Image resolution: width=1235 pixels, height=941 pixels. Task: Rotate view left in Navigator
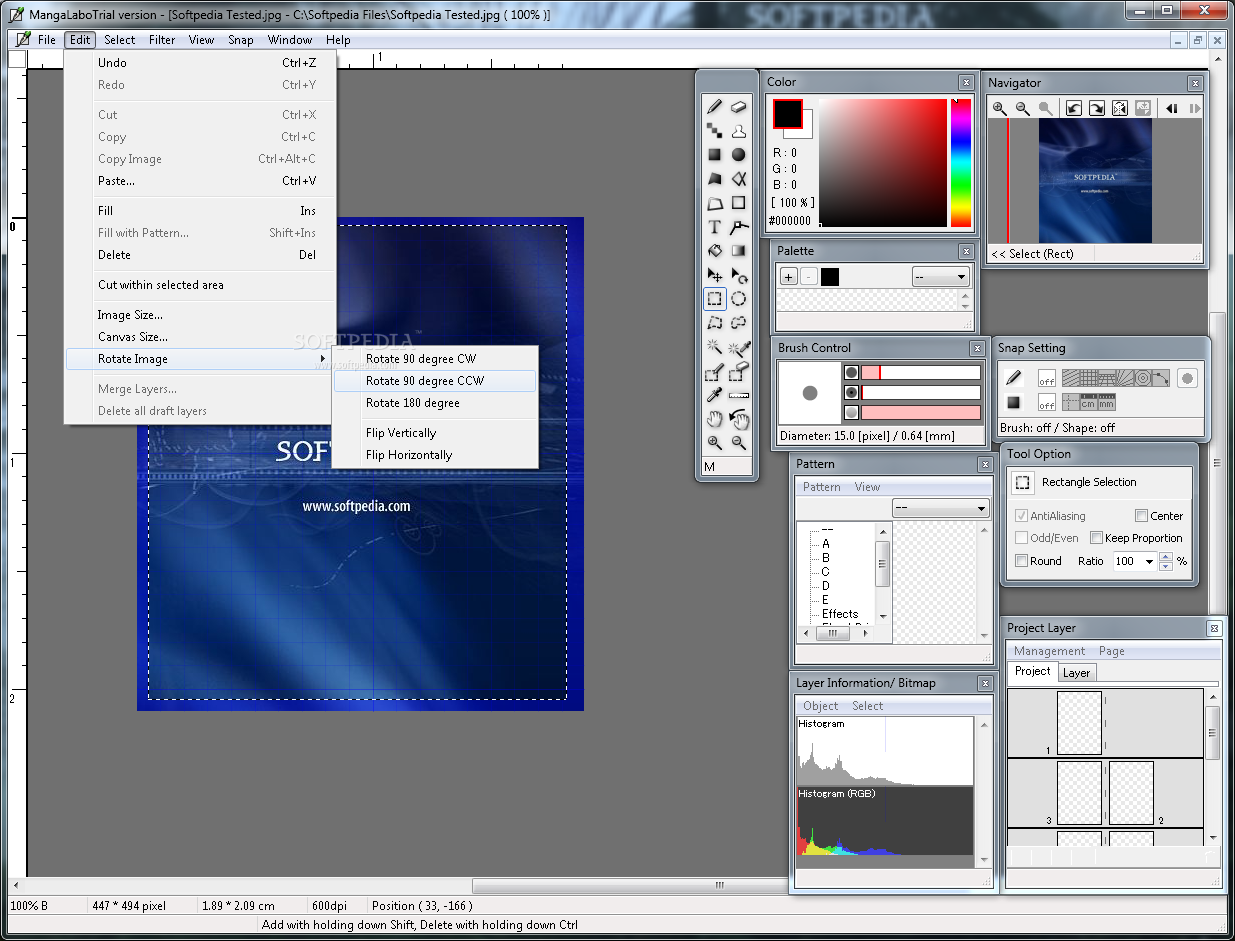click(1074, 108)
